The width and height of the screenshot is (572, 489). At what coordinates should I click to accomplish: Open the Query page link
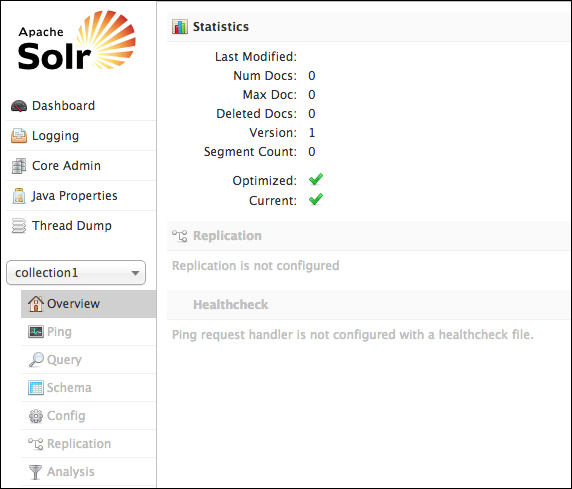(89, 360)
